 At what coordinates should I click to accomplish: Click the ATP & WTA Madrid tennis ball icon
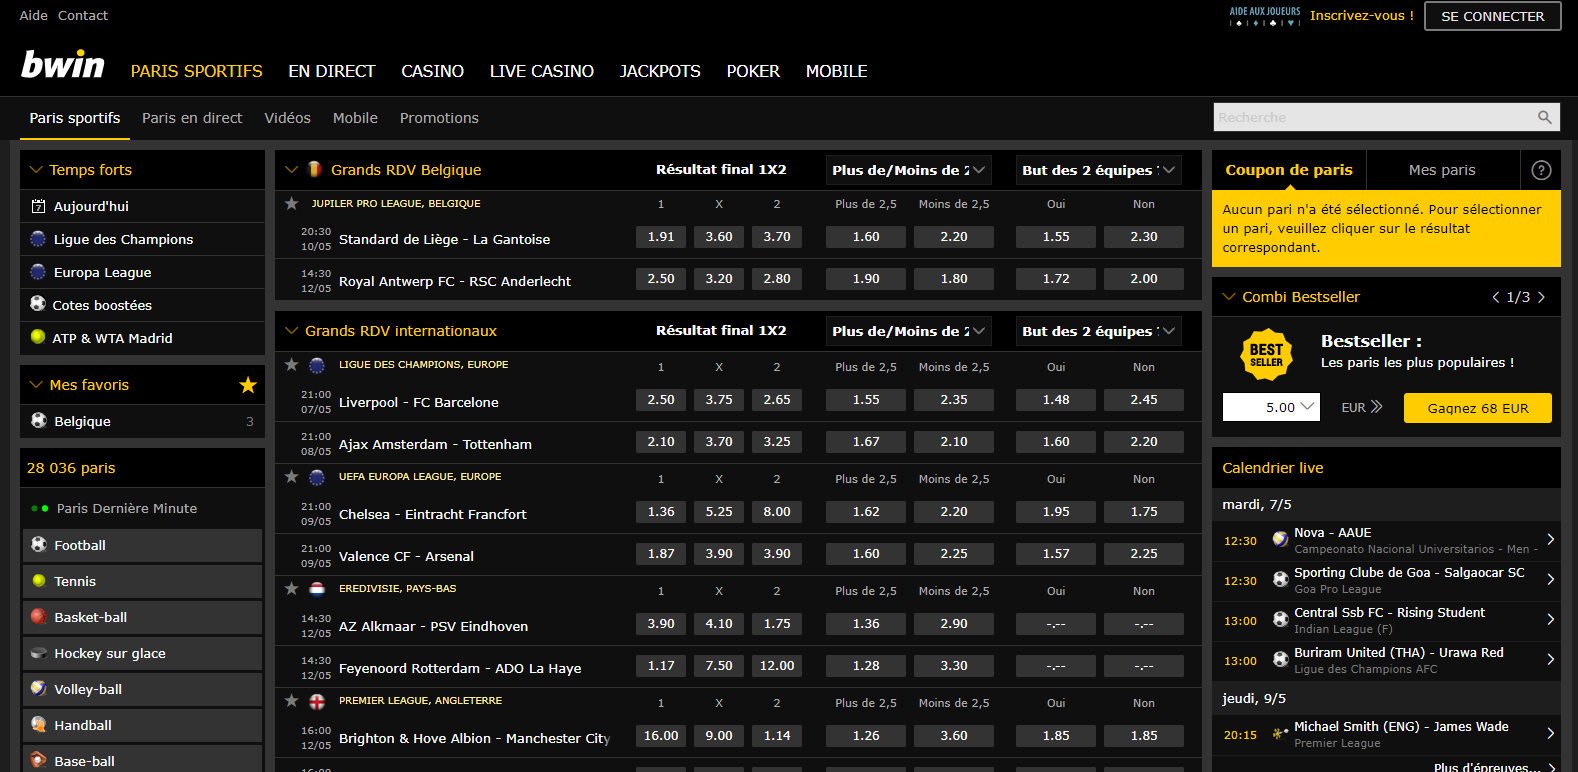pyautogui.click(x=38, y=337)
